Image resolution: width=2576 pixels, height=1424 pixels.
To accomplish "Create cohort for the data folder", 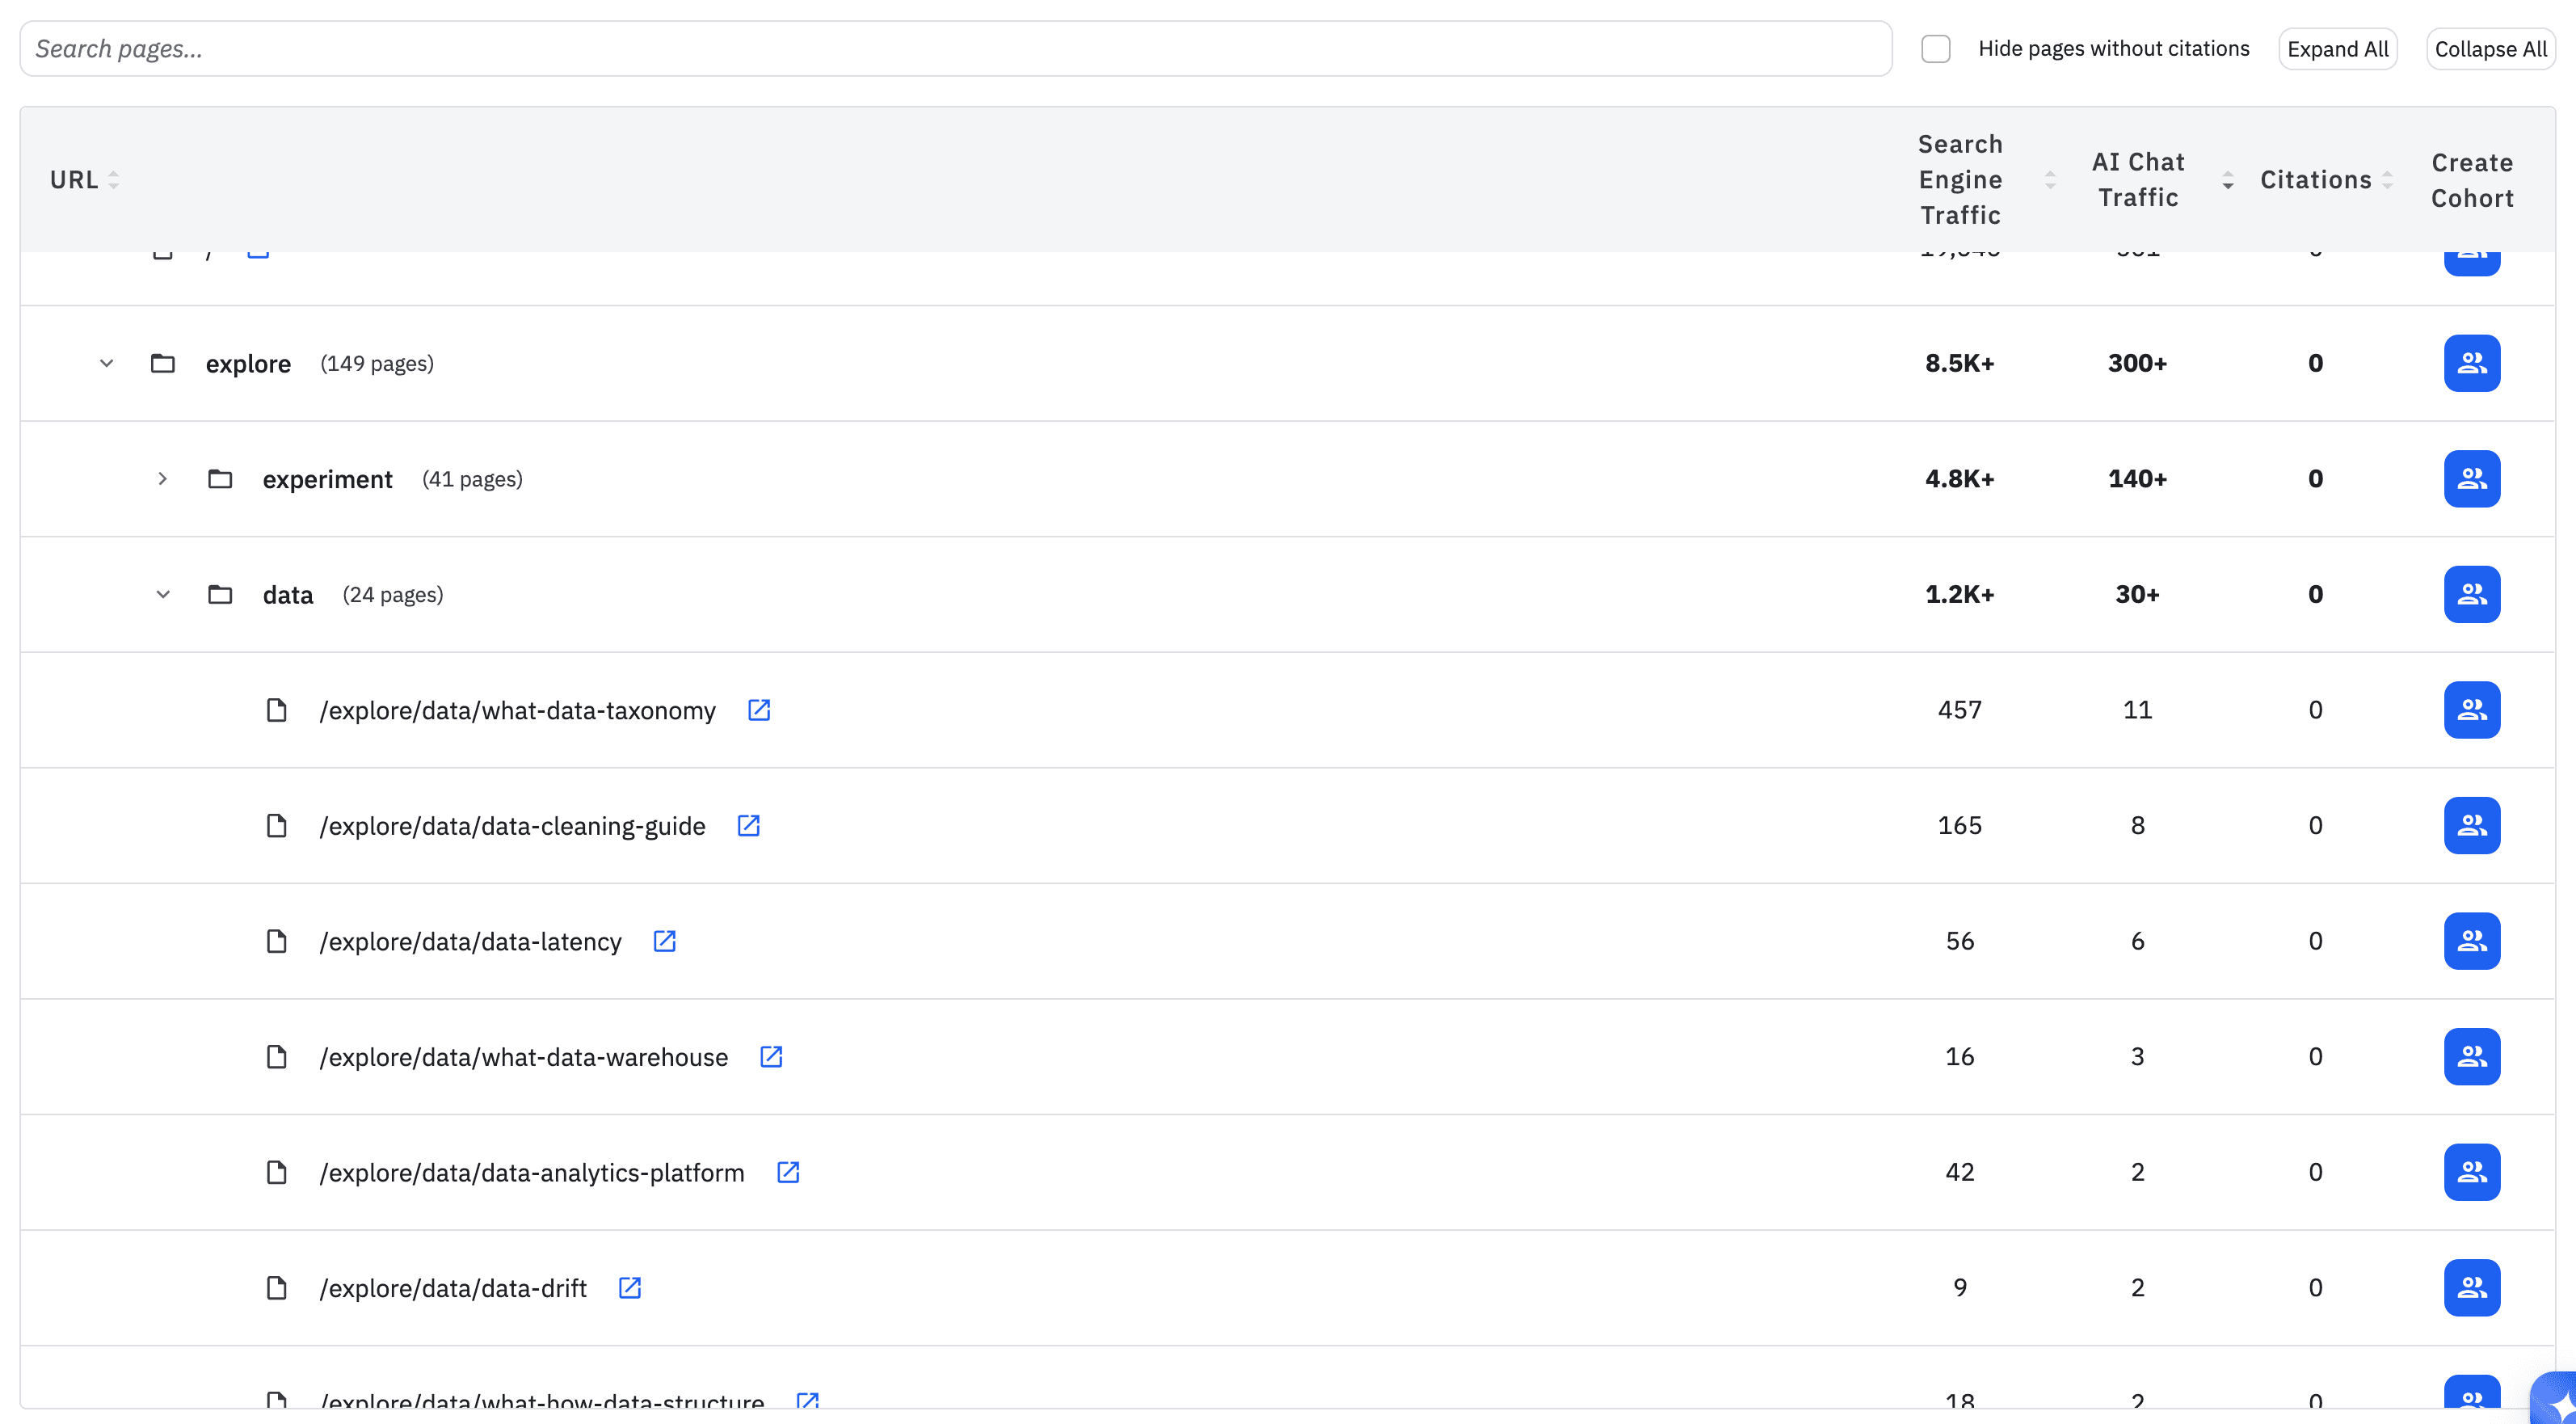I will (x=2471, y=594).
